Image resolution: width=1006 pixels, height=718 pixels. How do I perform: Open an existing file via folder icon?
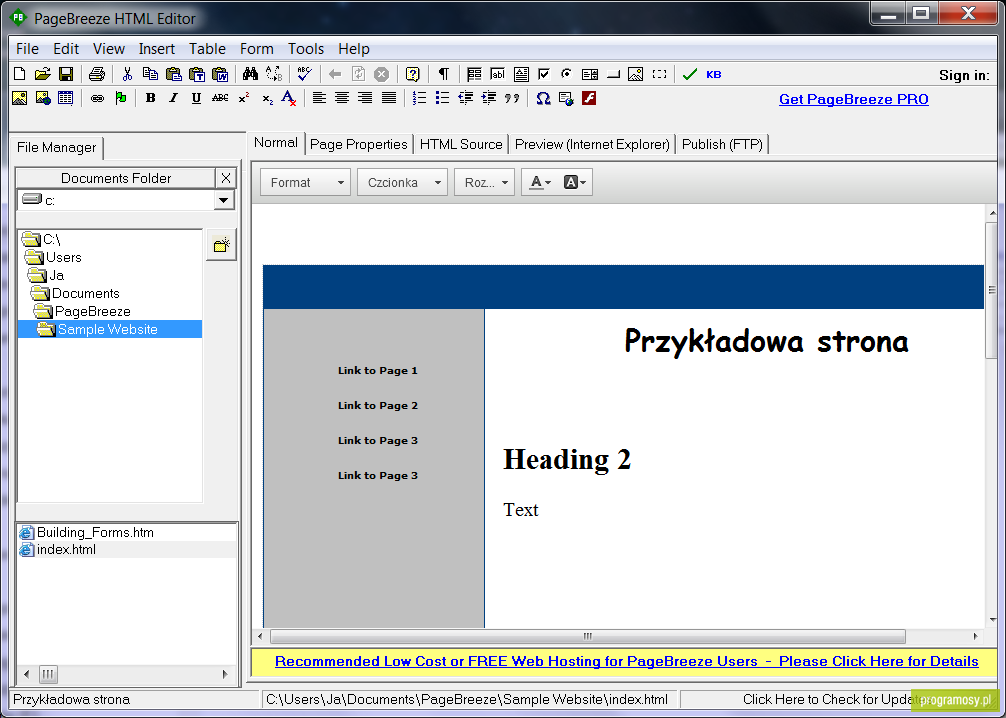pos(42,74)
